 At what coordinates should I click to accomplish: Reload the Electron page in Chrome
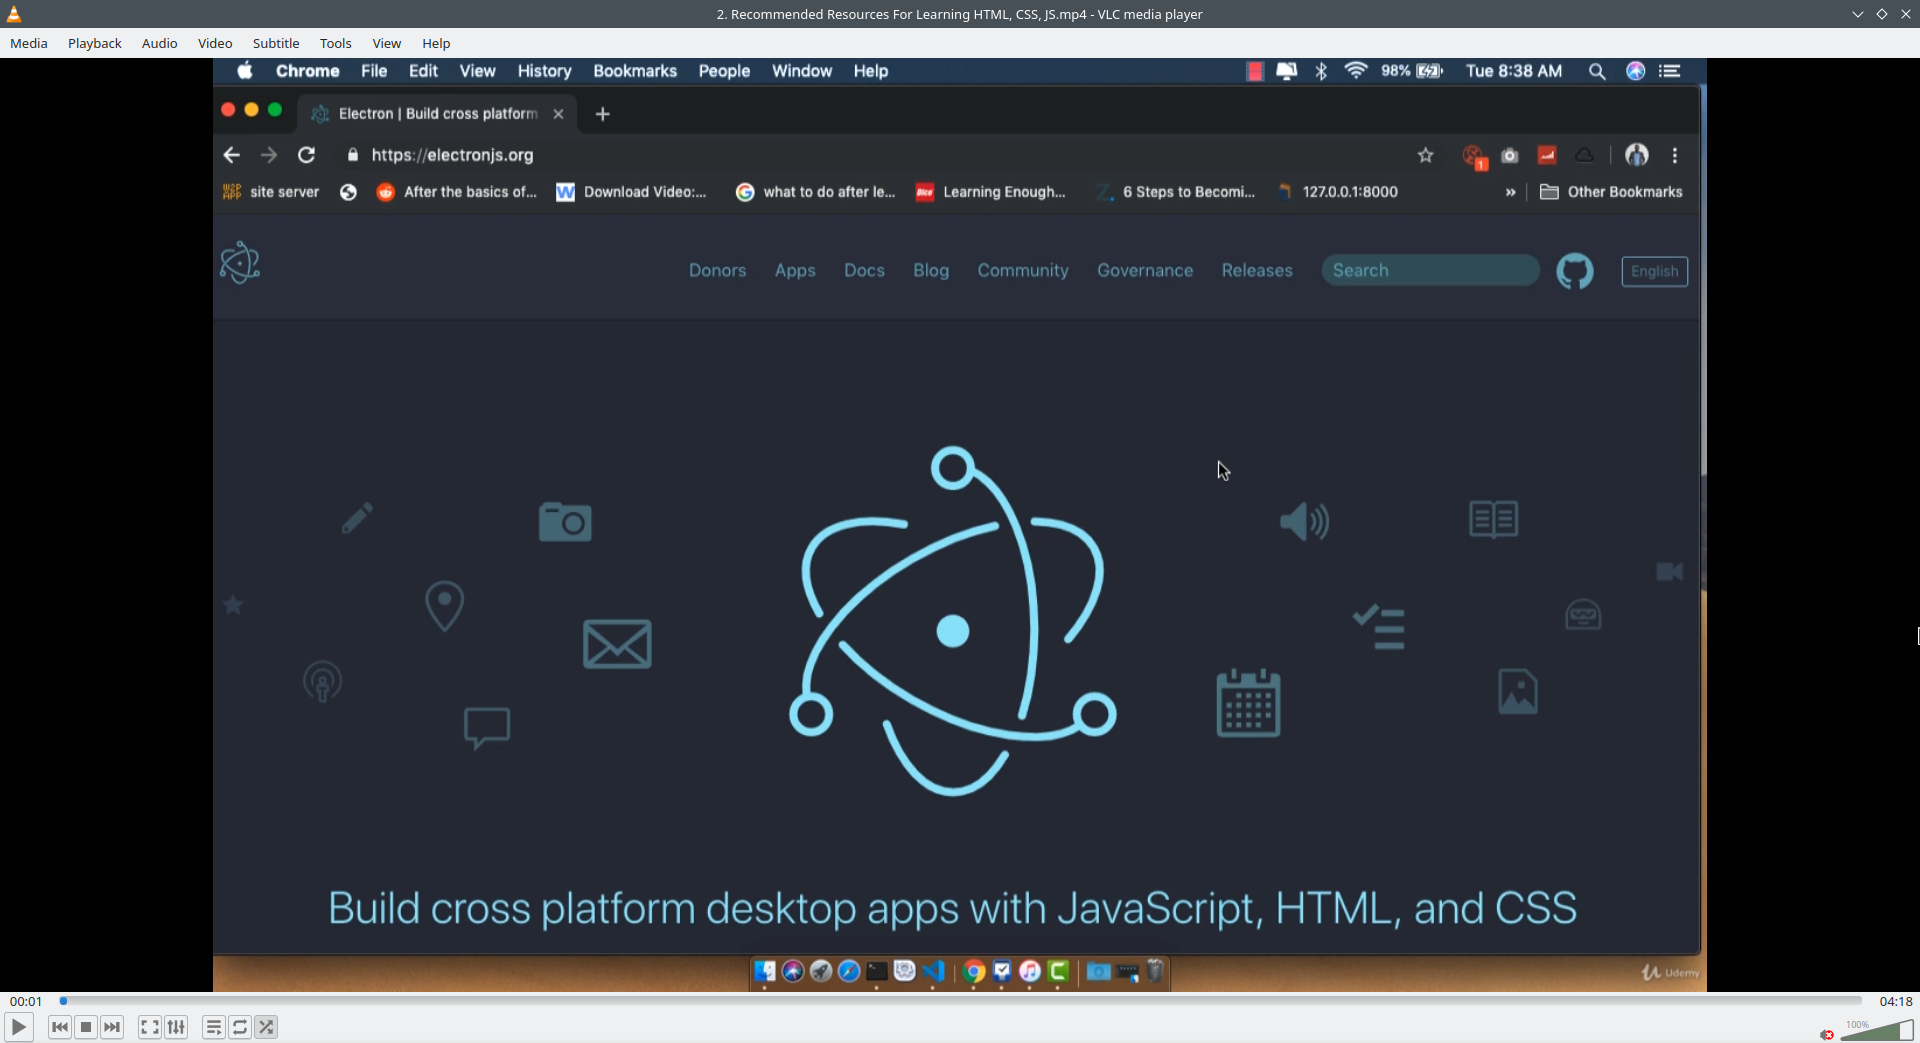[307, 155]
